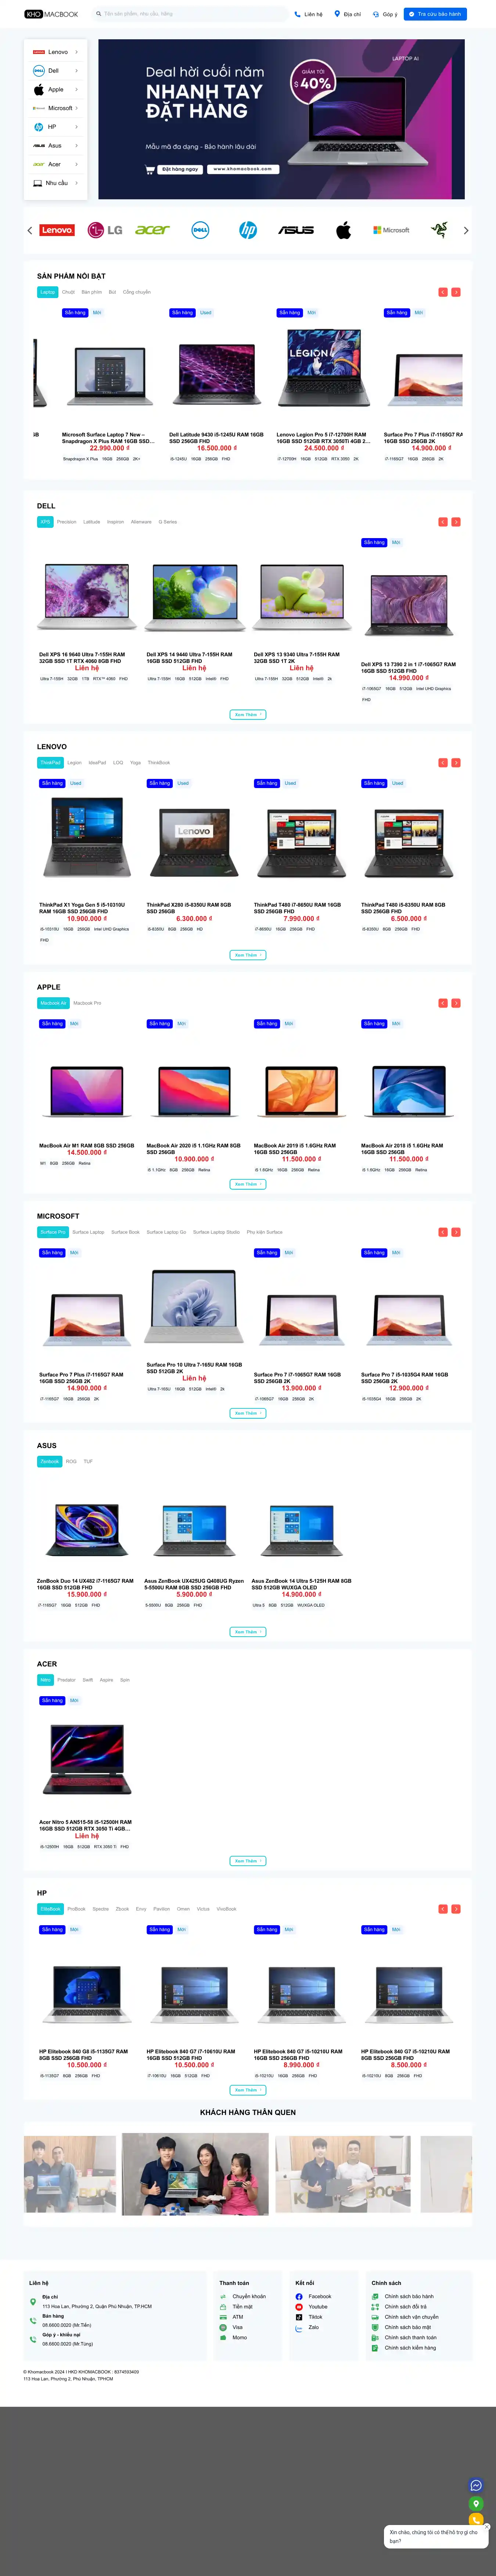
Task: Open the floating Messenger chat bubble
Action: (x=476, y=2485)
